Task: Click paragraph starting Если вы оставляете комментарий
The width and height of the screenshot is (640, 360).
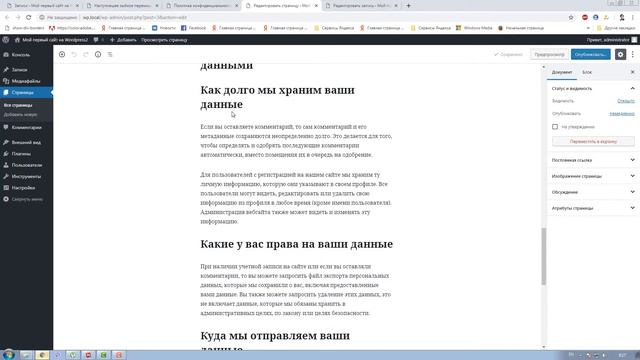Action: coord(296,141)
